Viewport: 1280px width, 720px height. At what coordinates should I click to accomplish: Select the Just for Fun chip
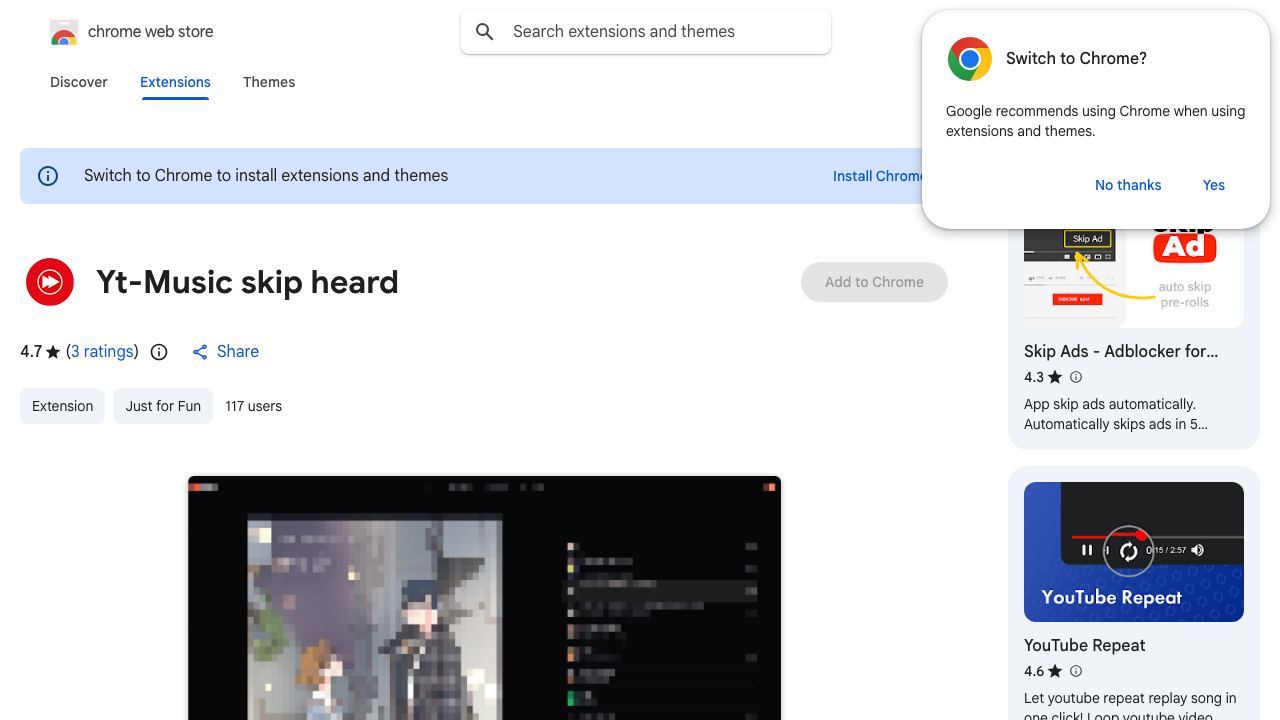[x=163, y=406]
